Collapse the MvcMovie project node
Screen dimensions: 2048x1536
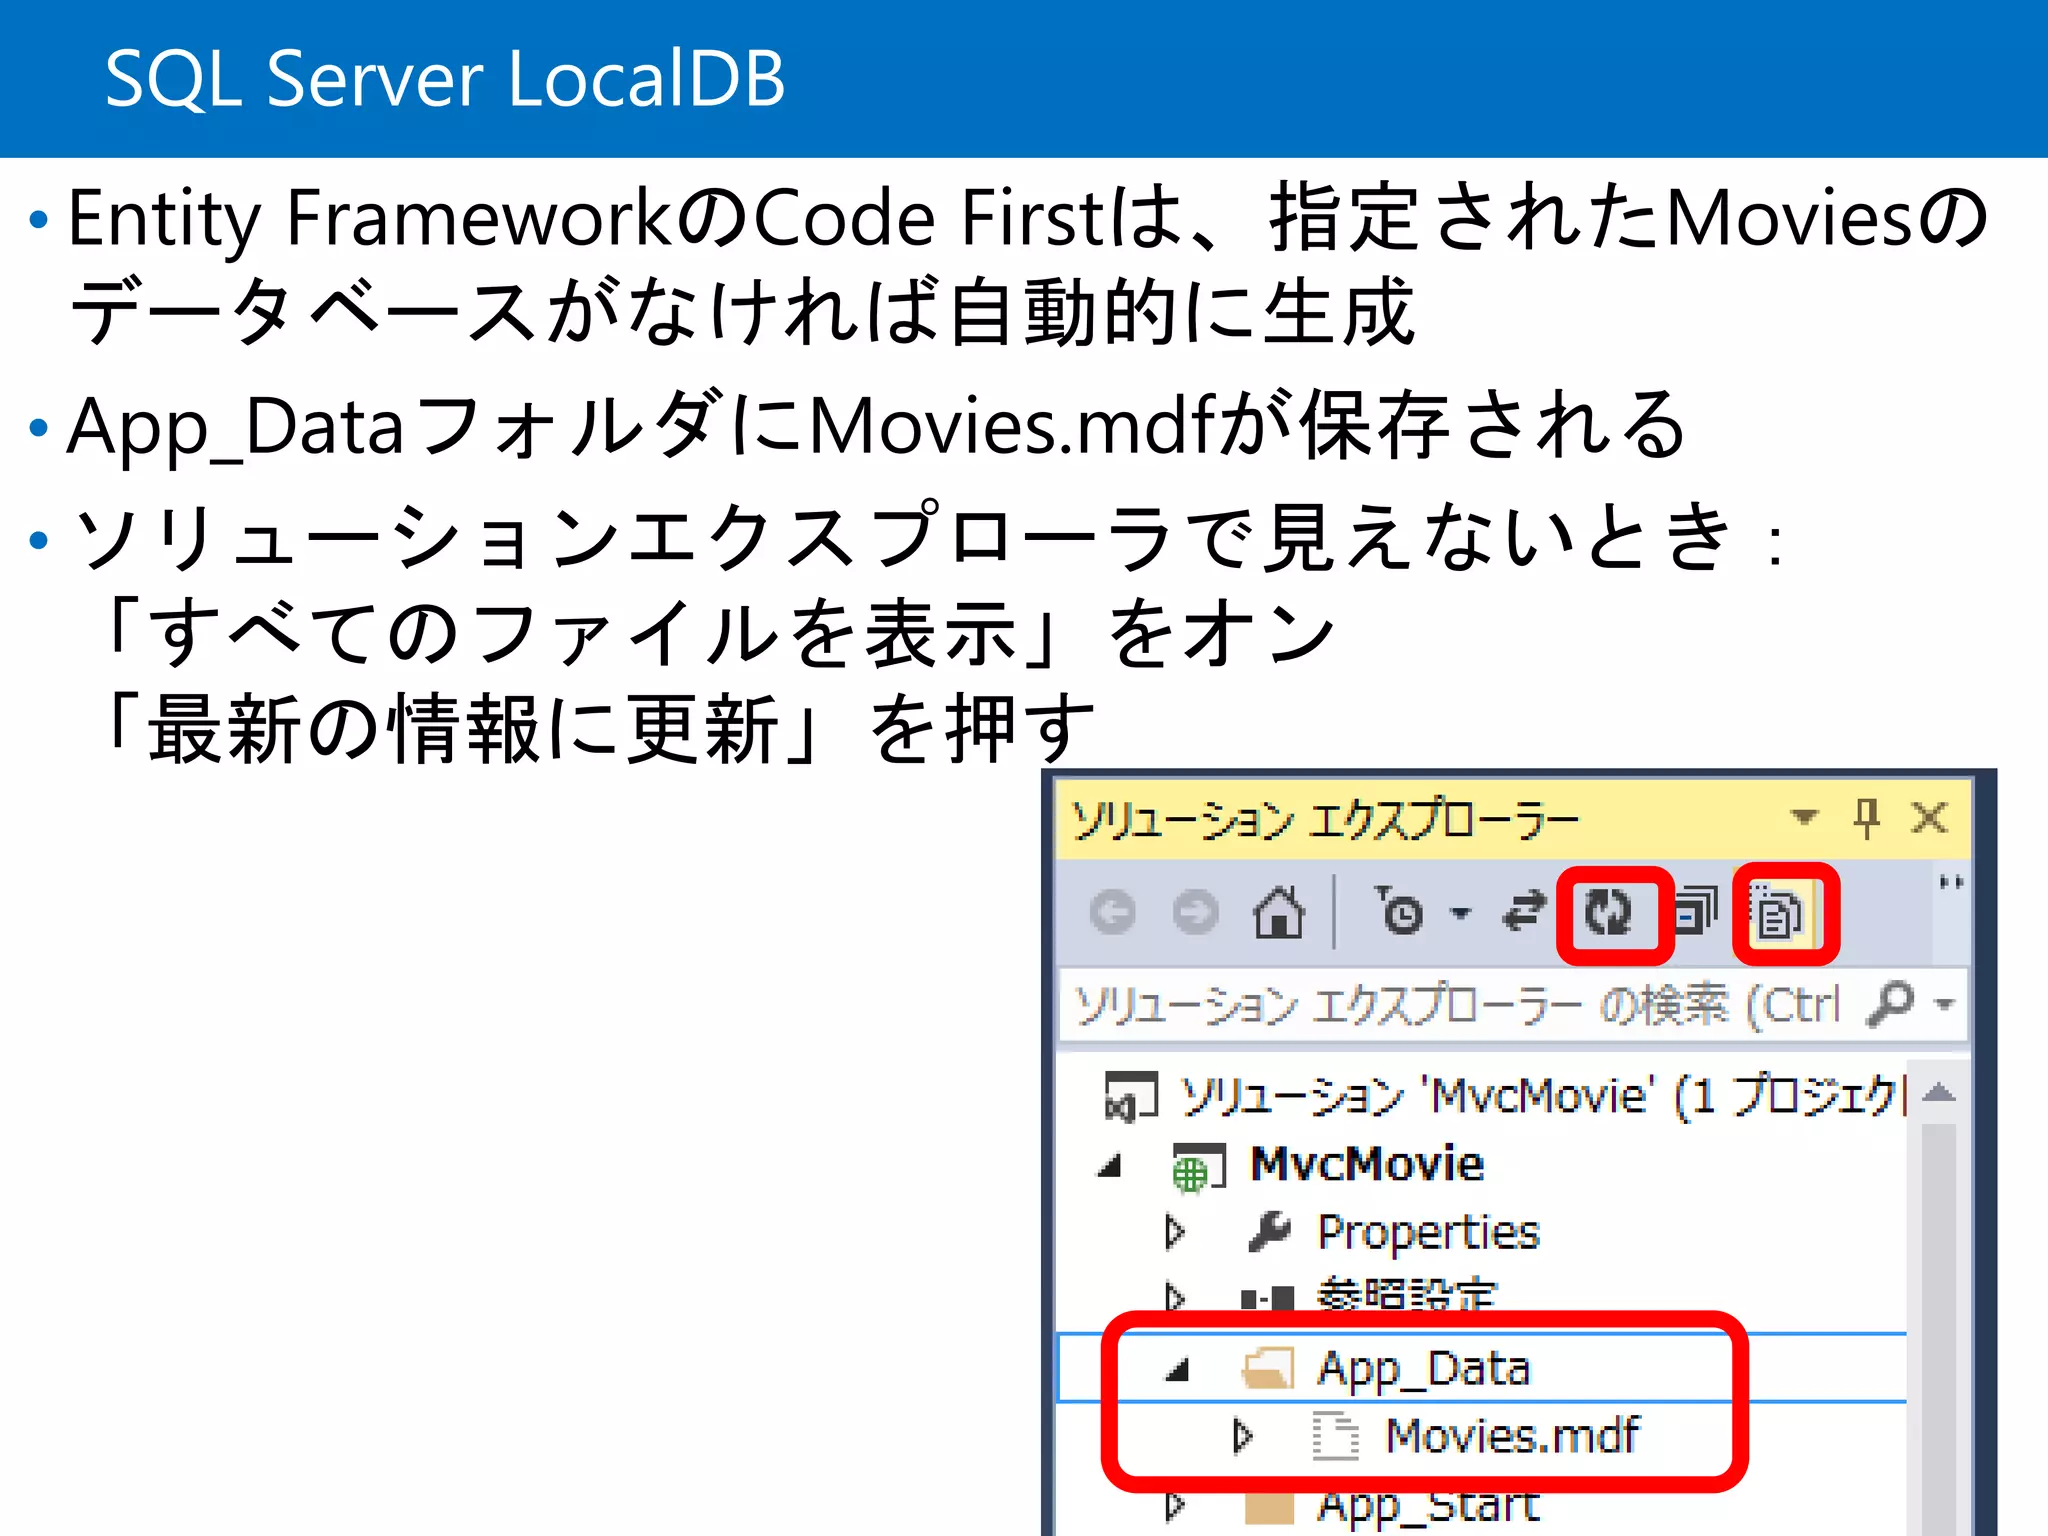[x=1109, y=1166]
